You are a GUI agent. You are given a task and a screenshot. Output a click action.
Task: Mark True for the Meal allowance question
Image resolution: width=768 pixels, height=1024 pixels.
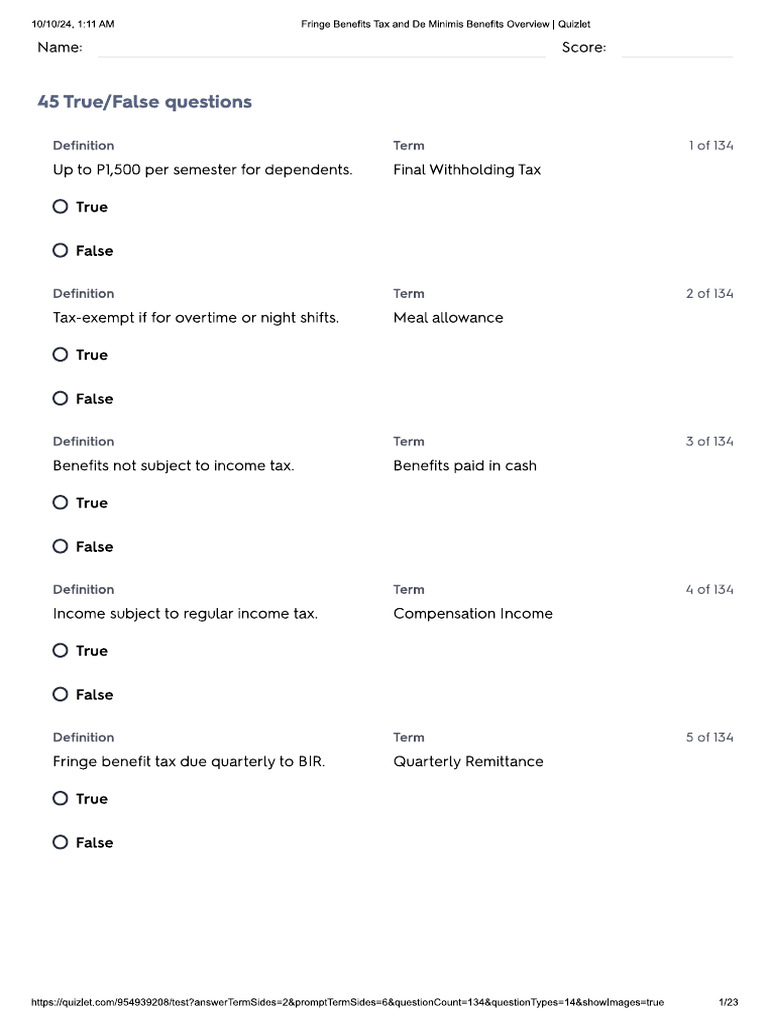pyautogui.click(x=61, y=355)
